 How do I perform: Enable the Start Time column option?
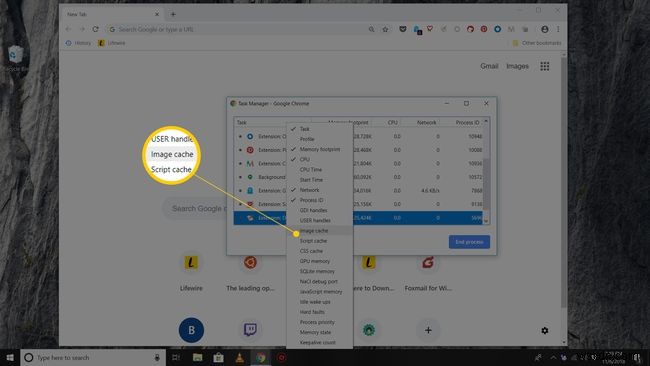pos(320,180)
